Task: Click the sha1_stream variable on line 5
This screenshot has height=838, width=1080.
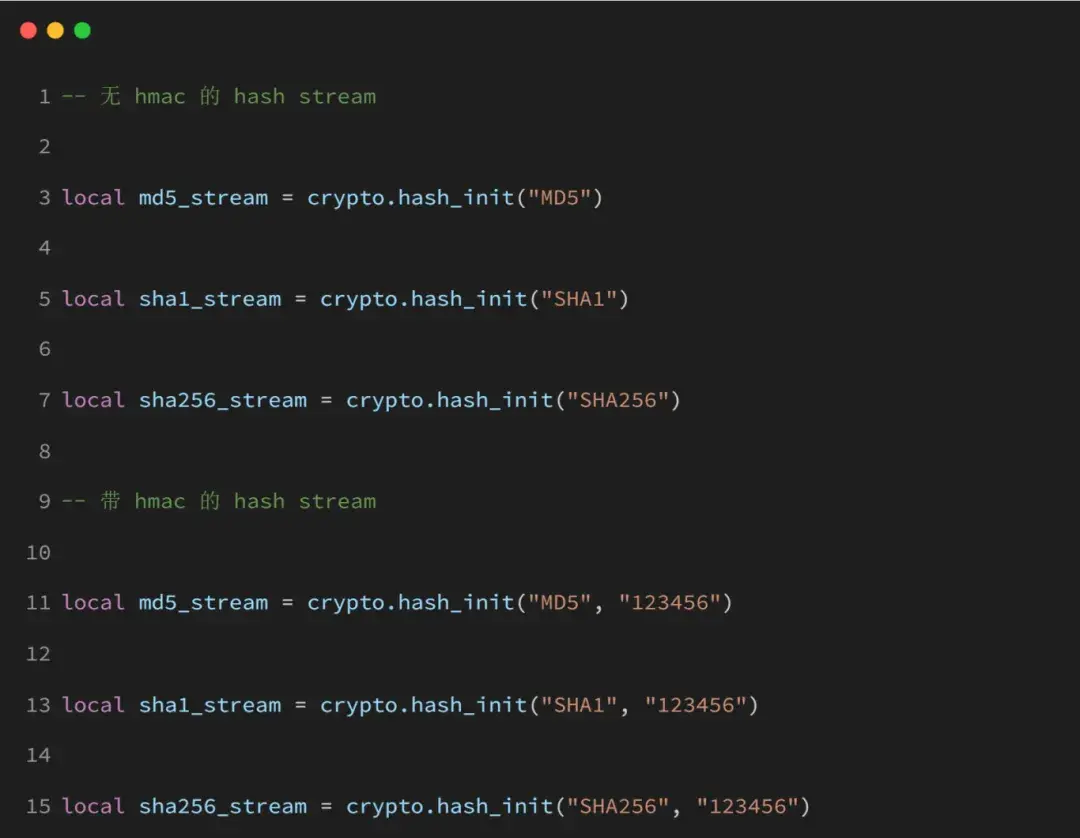Action: pos(210,299)
